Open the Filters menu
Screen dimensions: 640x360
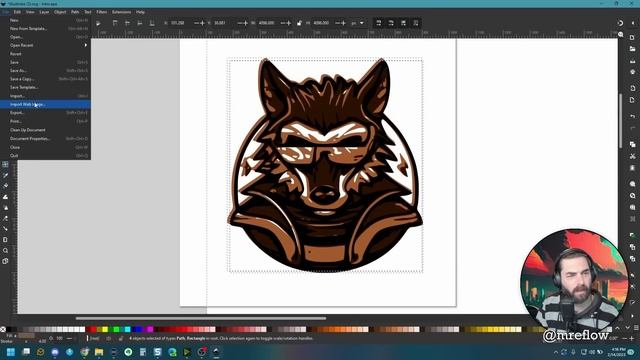[102, 12]
